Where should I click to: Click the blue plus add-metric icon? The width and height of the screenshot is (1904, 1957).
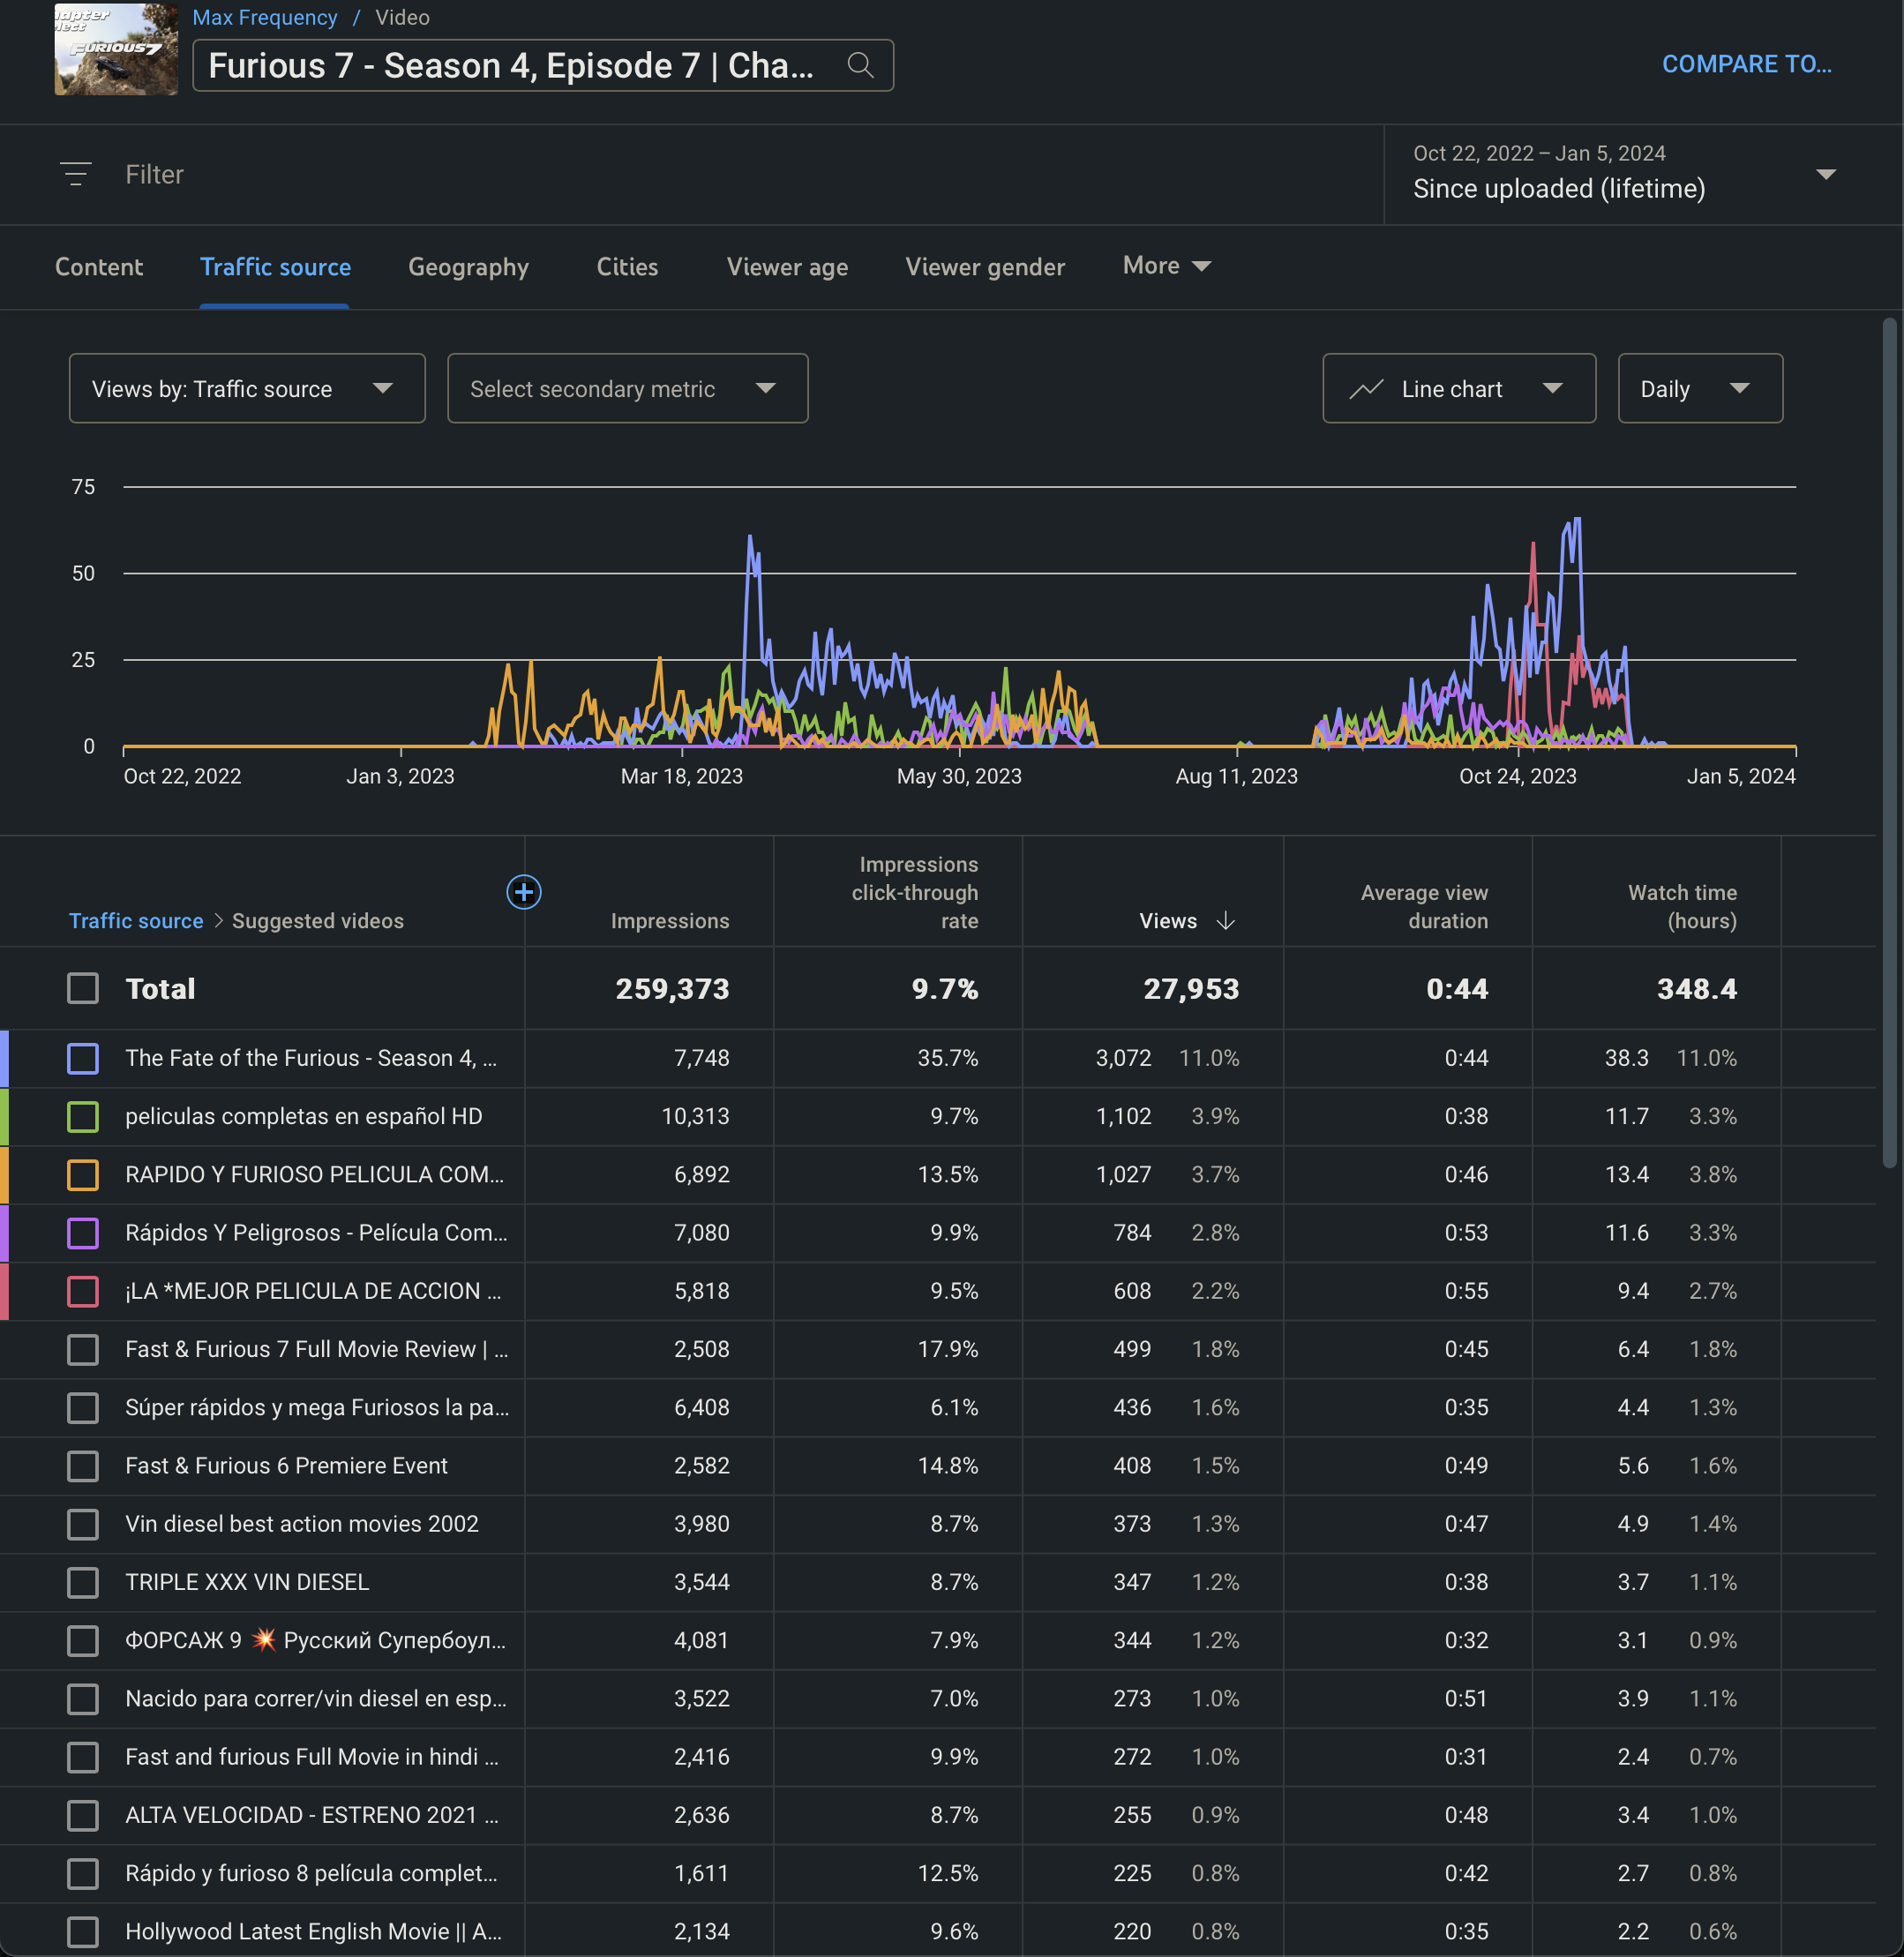click(x=523, y=891)
